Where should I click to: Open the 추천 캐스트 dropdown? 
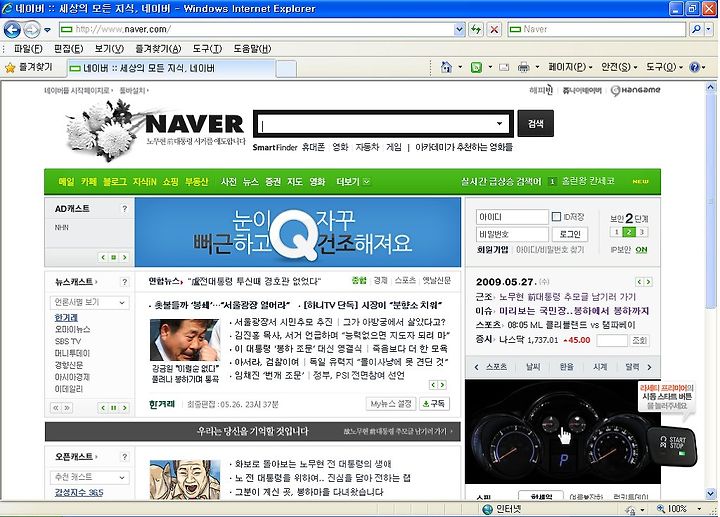click(89, 477)
